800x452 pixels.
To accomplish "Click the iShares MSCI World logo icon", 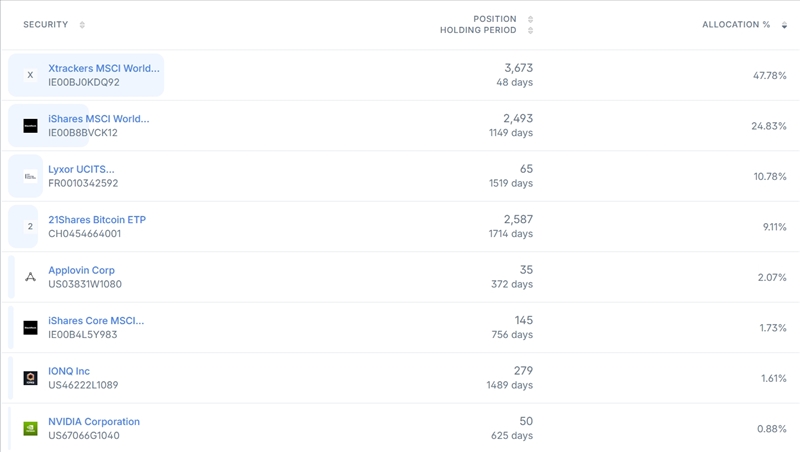I will (30, 126).
